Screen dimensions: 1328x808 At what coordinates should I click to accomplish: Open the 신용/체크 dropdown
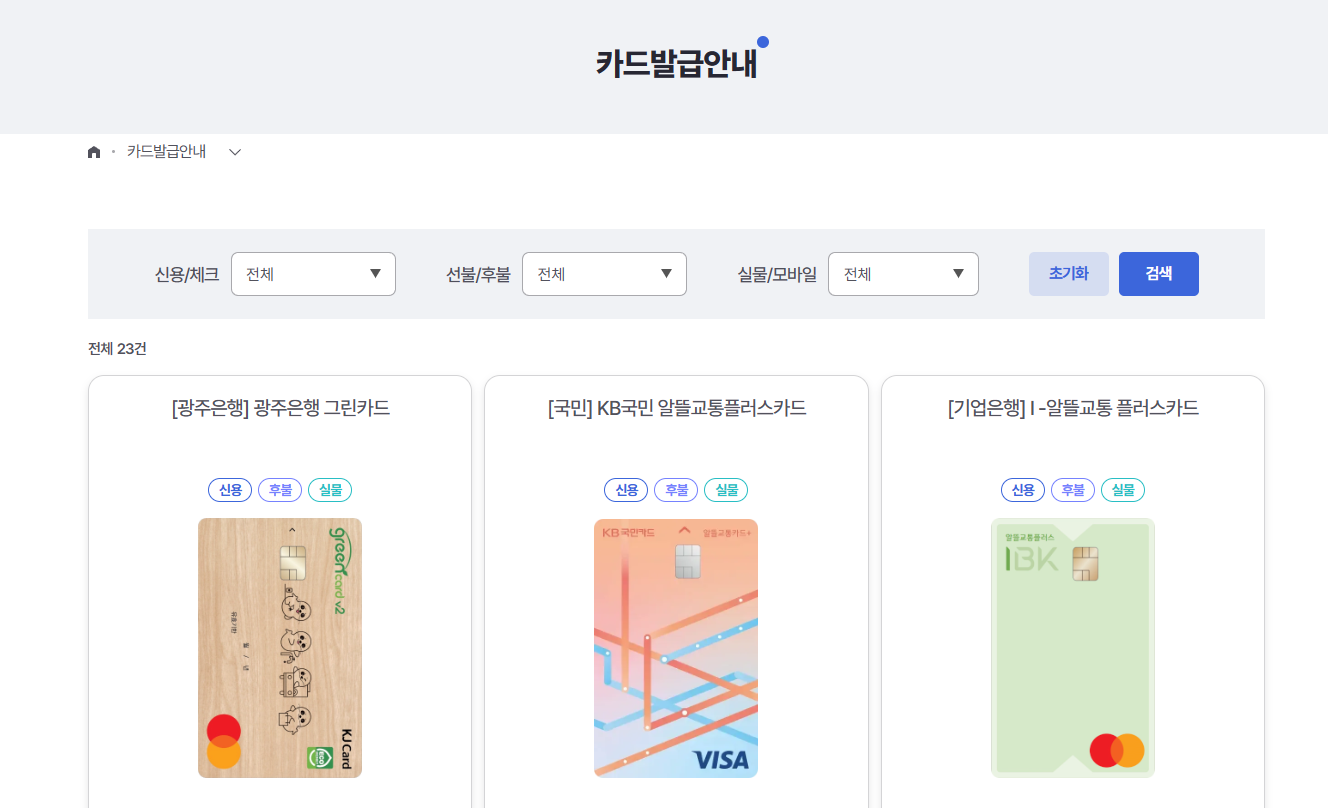point(313,273)
